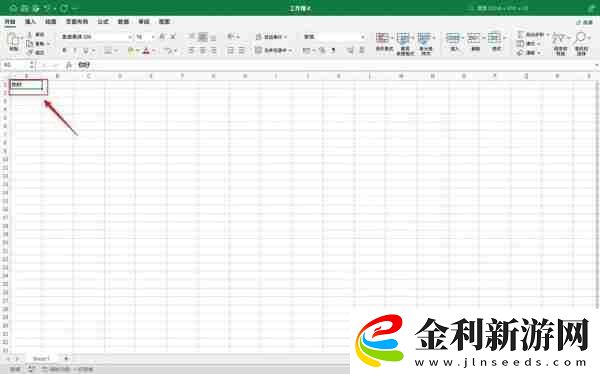Click the Home icon in title bar
Screen dimensions: 600x374
click(x=13, y=8)
